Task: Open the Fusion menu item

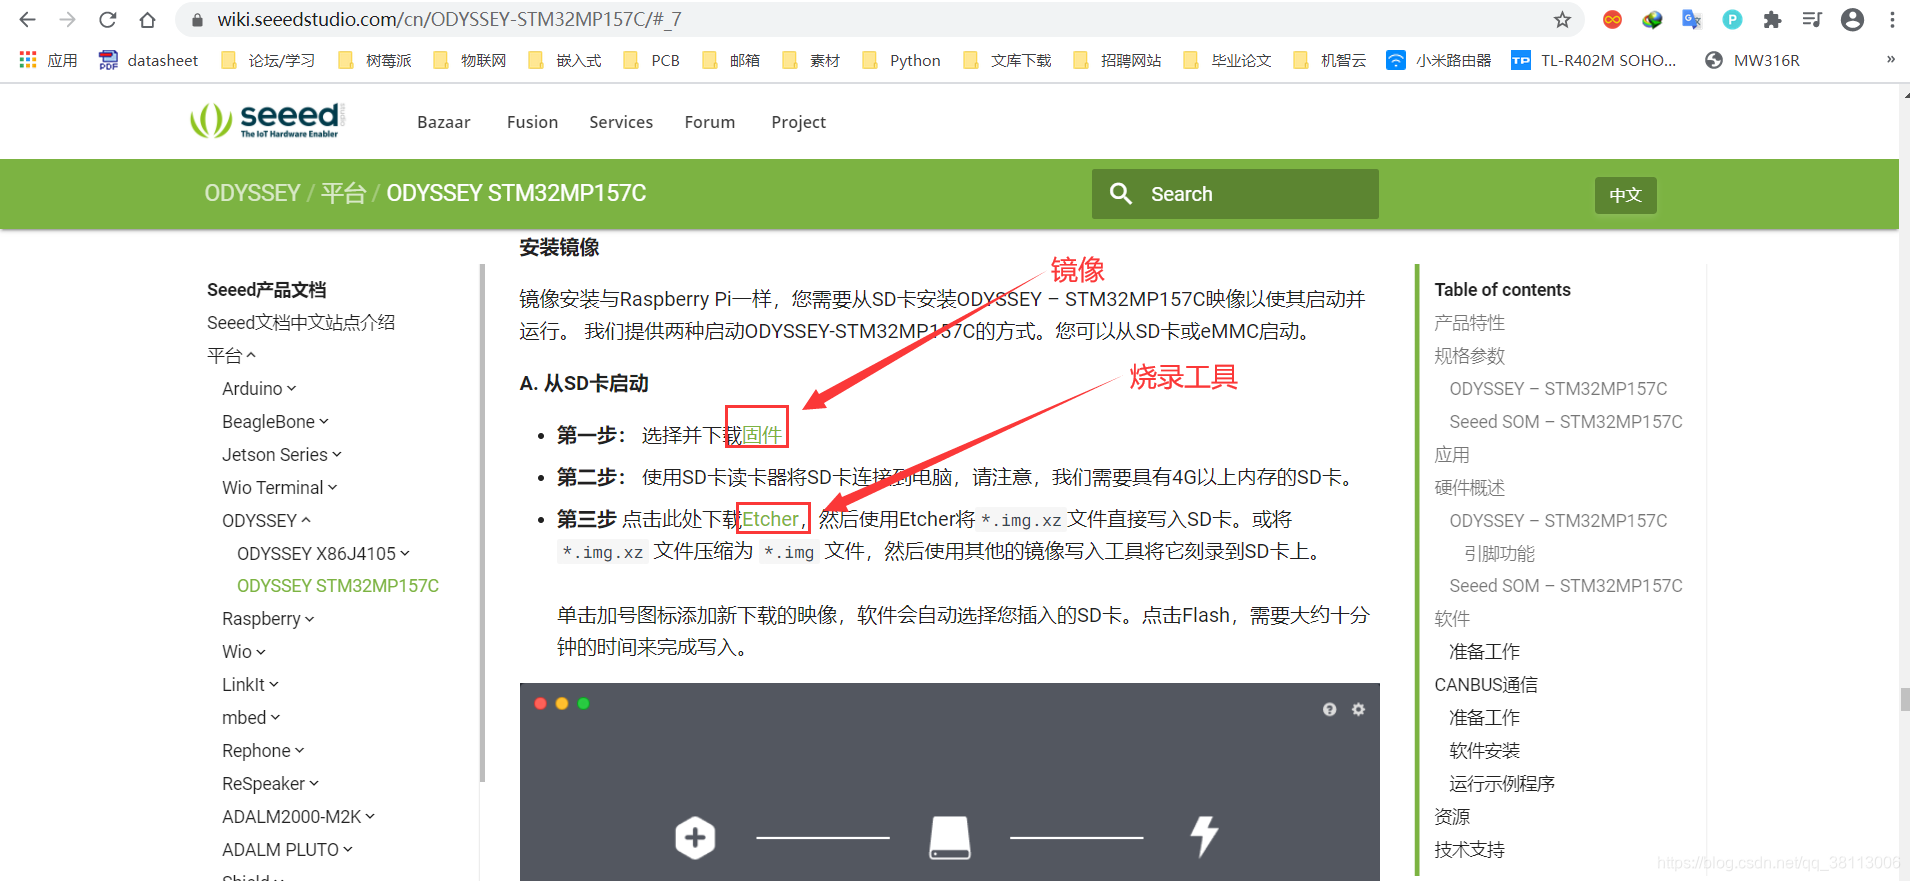Action: click(532, 122)
